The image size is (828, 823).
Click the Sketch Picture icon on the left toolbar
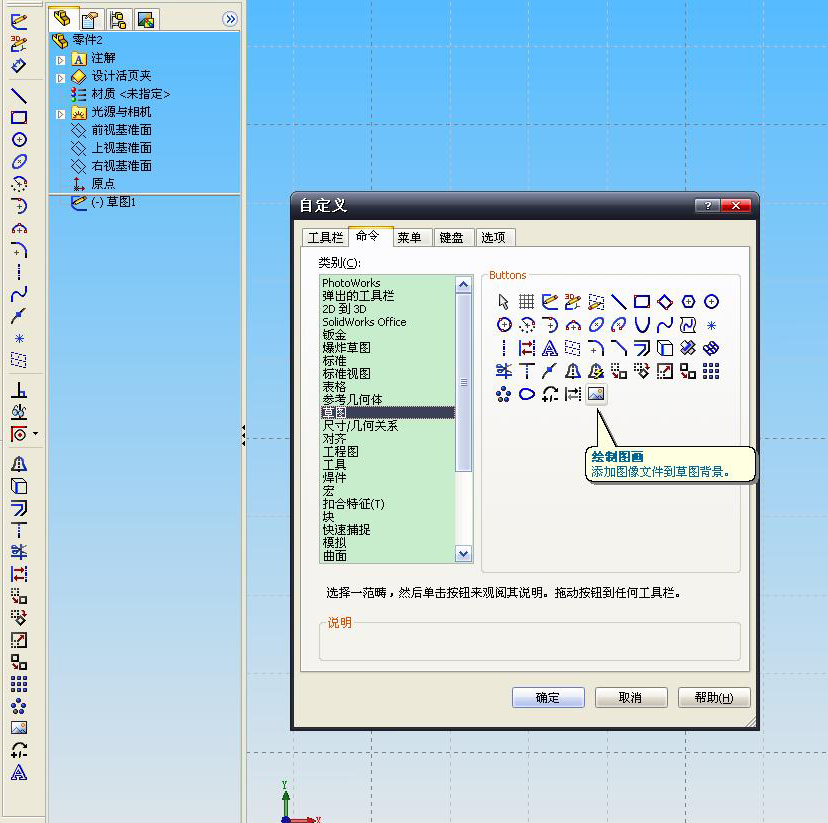[x=19, y=728]
